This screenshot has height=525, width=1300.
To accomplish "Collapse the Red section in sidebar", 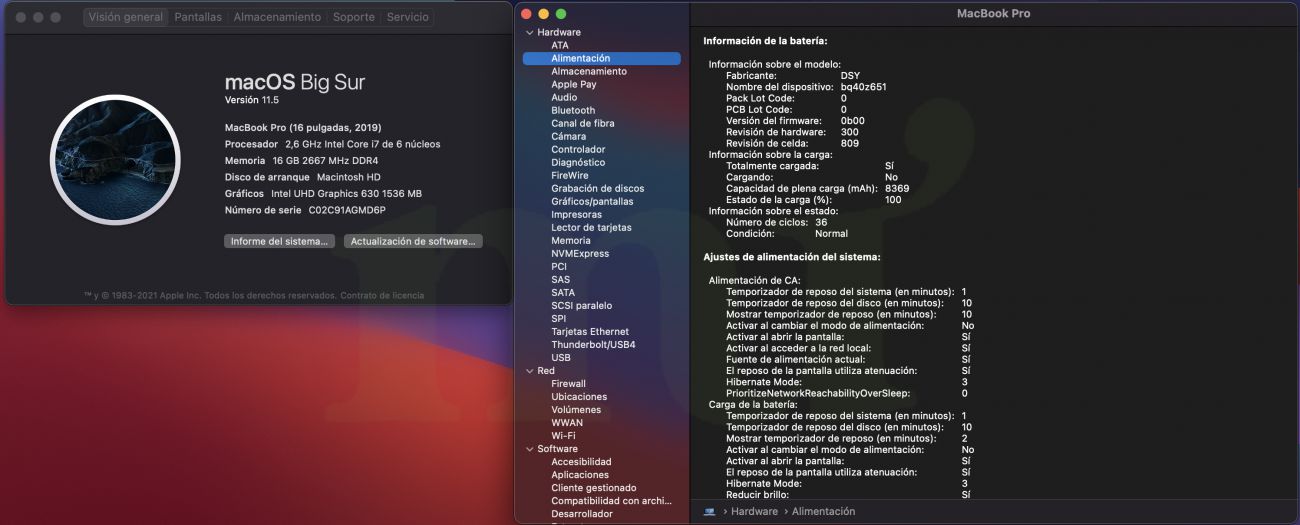I will [x=530, y=371].
